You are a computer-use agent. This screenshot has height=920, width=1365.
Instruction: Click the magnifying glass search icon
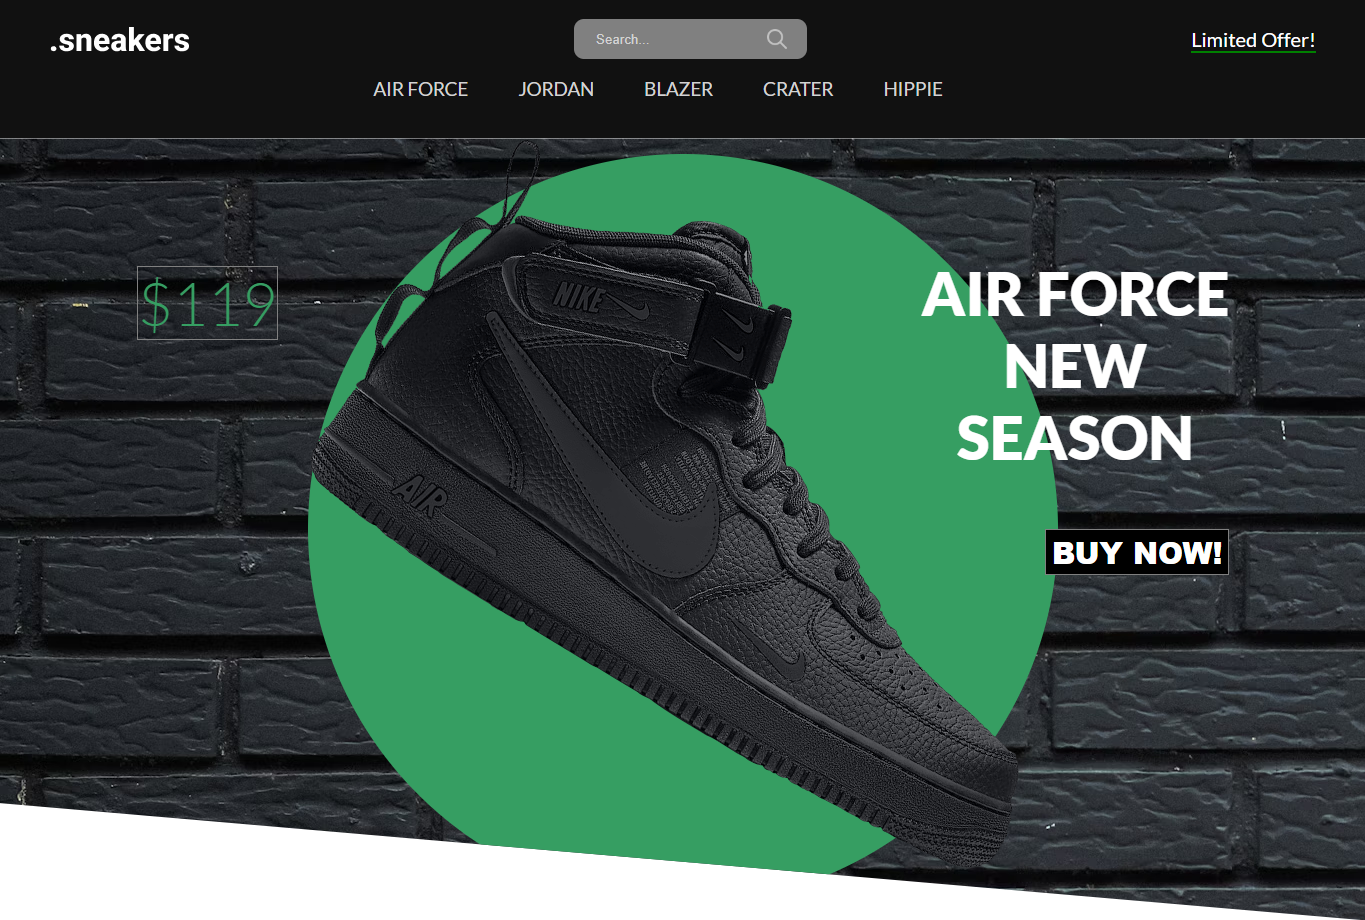[776, 39]
